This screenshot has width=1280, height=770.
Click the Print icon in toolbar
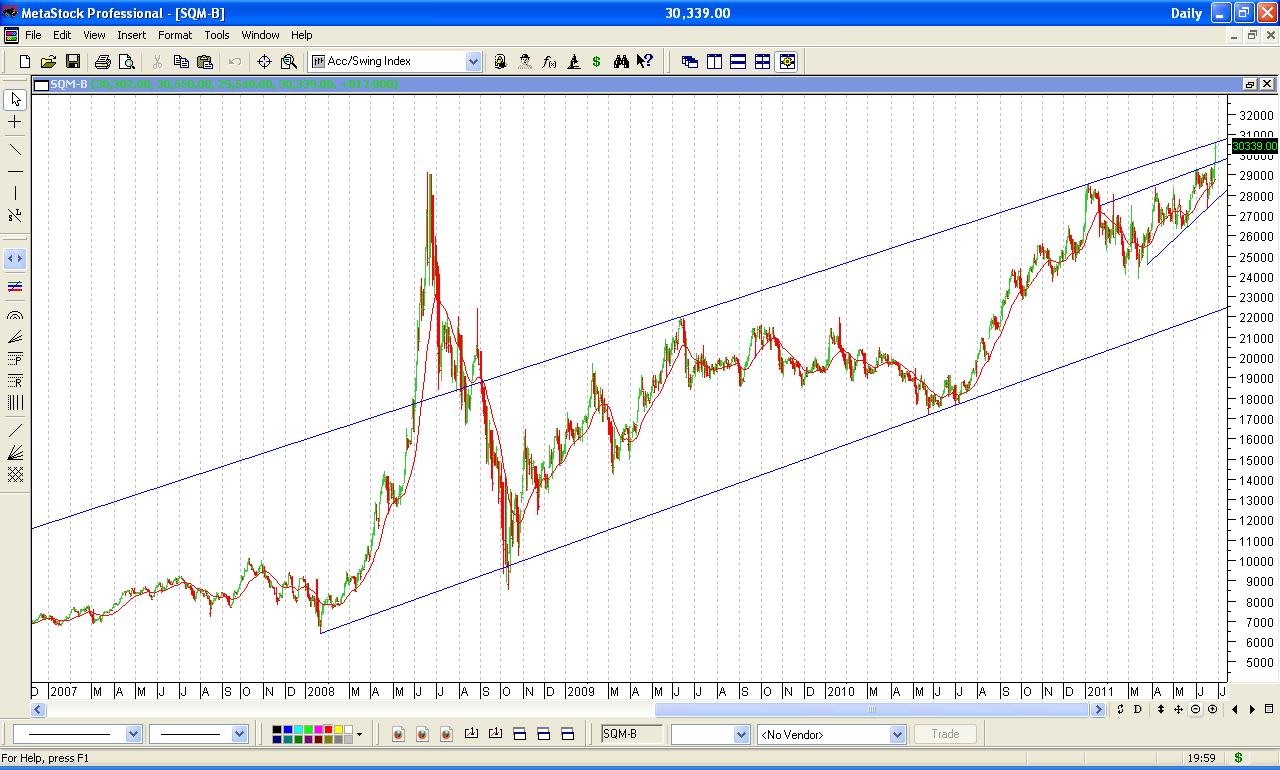point(102,62)
